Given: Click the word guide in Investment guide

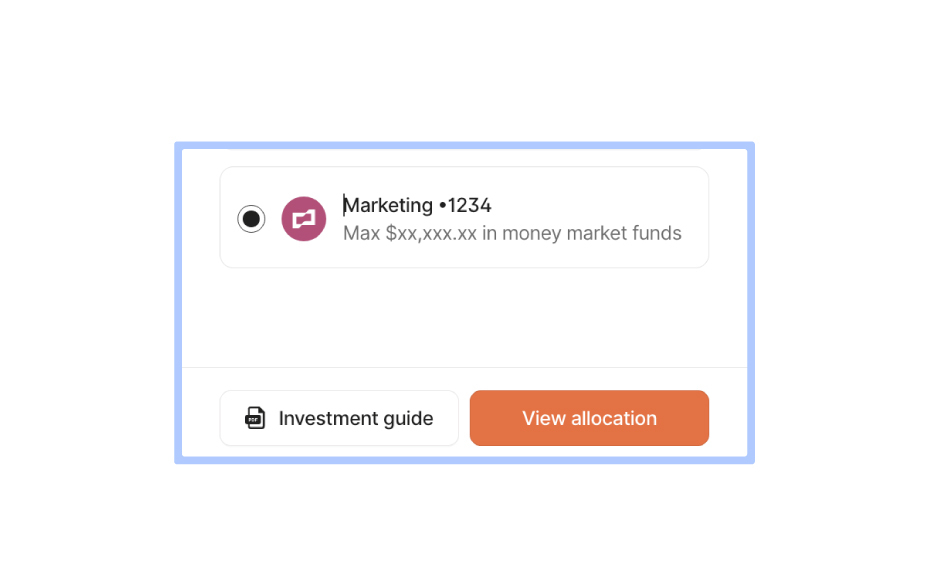Looking at the screenshot, I should tap(408, 419).
